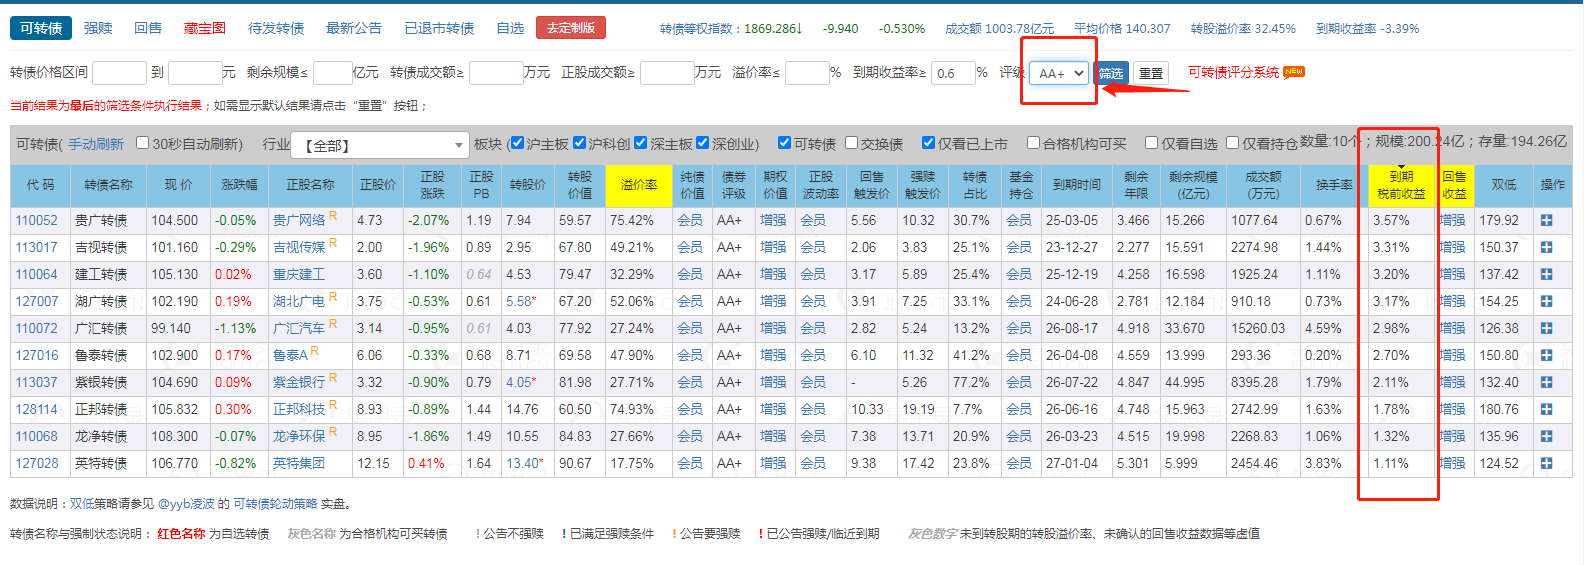Click the plus icon in 贵广转债 row
Image resolution: width=1584 pixels, height=565 pixels.
pyautogui.click(x=1546, y=220)
